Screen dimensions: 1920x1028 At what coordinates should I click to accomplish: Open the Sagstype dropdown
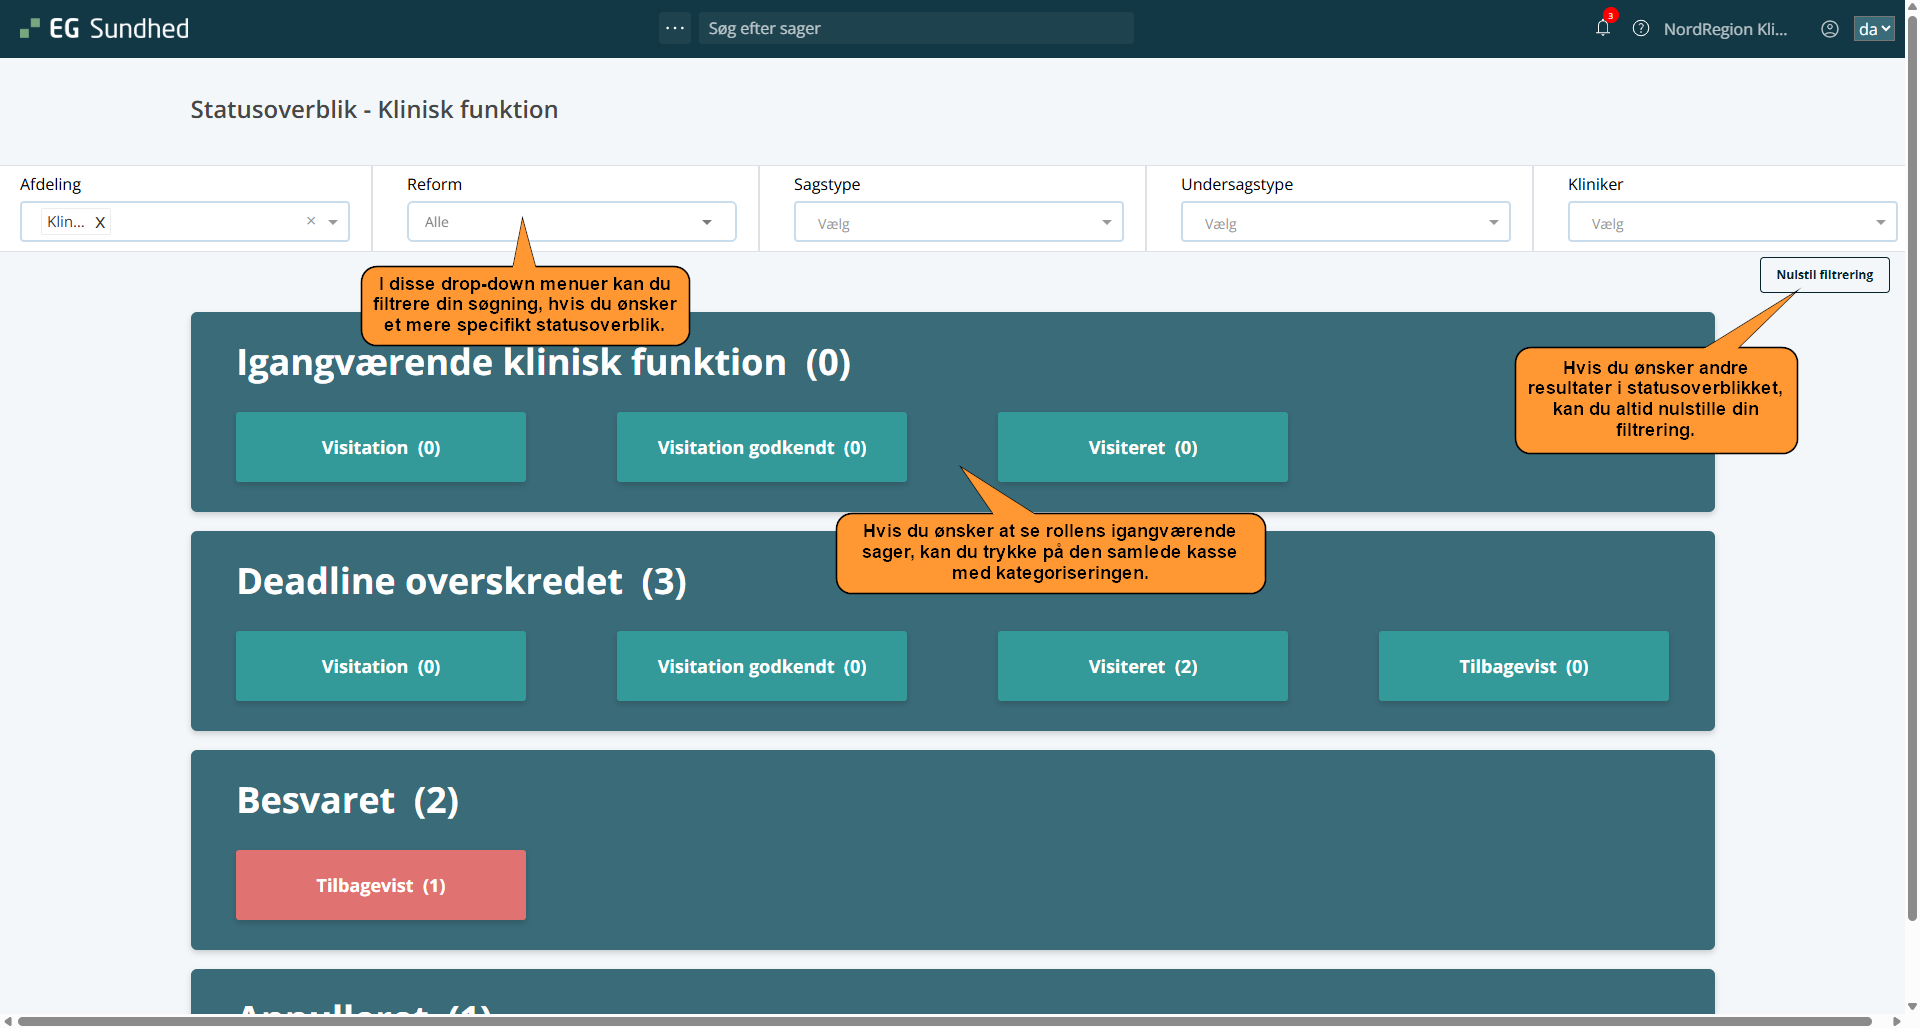pos(958,222)
